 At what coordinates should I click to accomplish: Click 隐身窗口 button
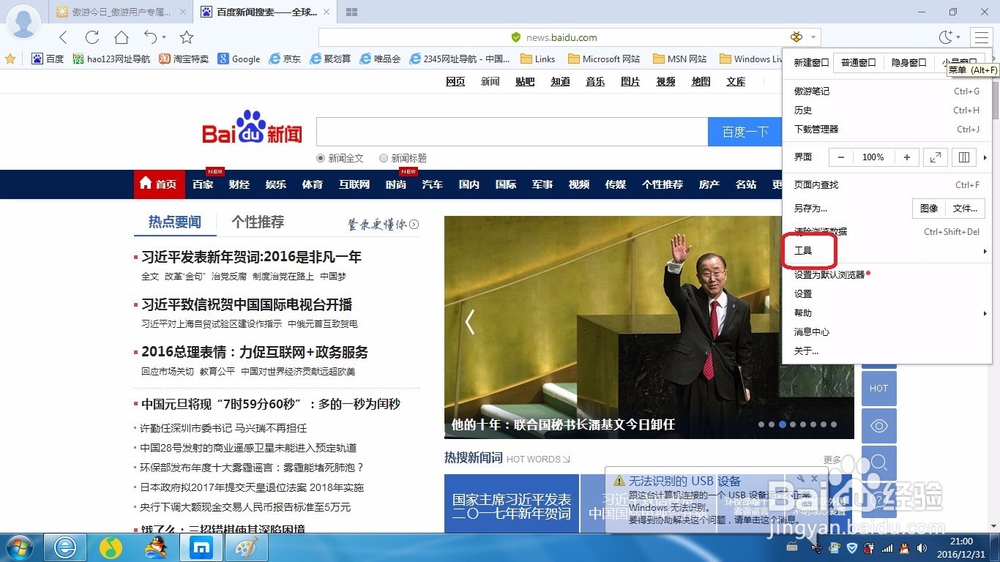click(908, 63)
